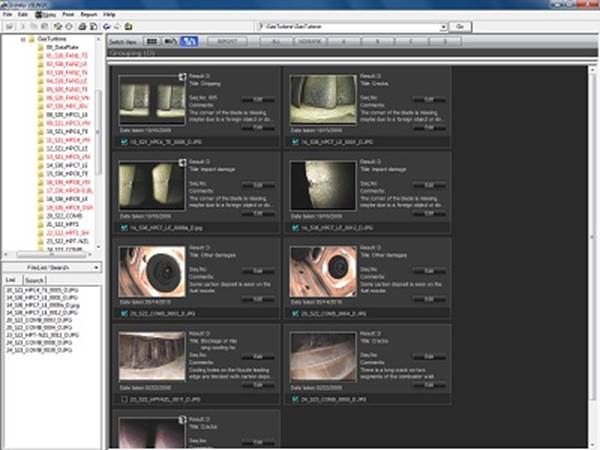The height and width of the screenshot is (450, 600).
Task: Uncheck the Chipping result image checkbox
Action: click(x=123, y=143)
